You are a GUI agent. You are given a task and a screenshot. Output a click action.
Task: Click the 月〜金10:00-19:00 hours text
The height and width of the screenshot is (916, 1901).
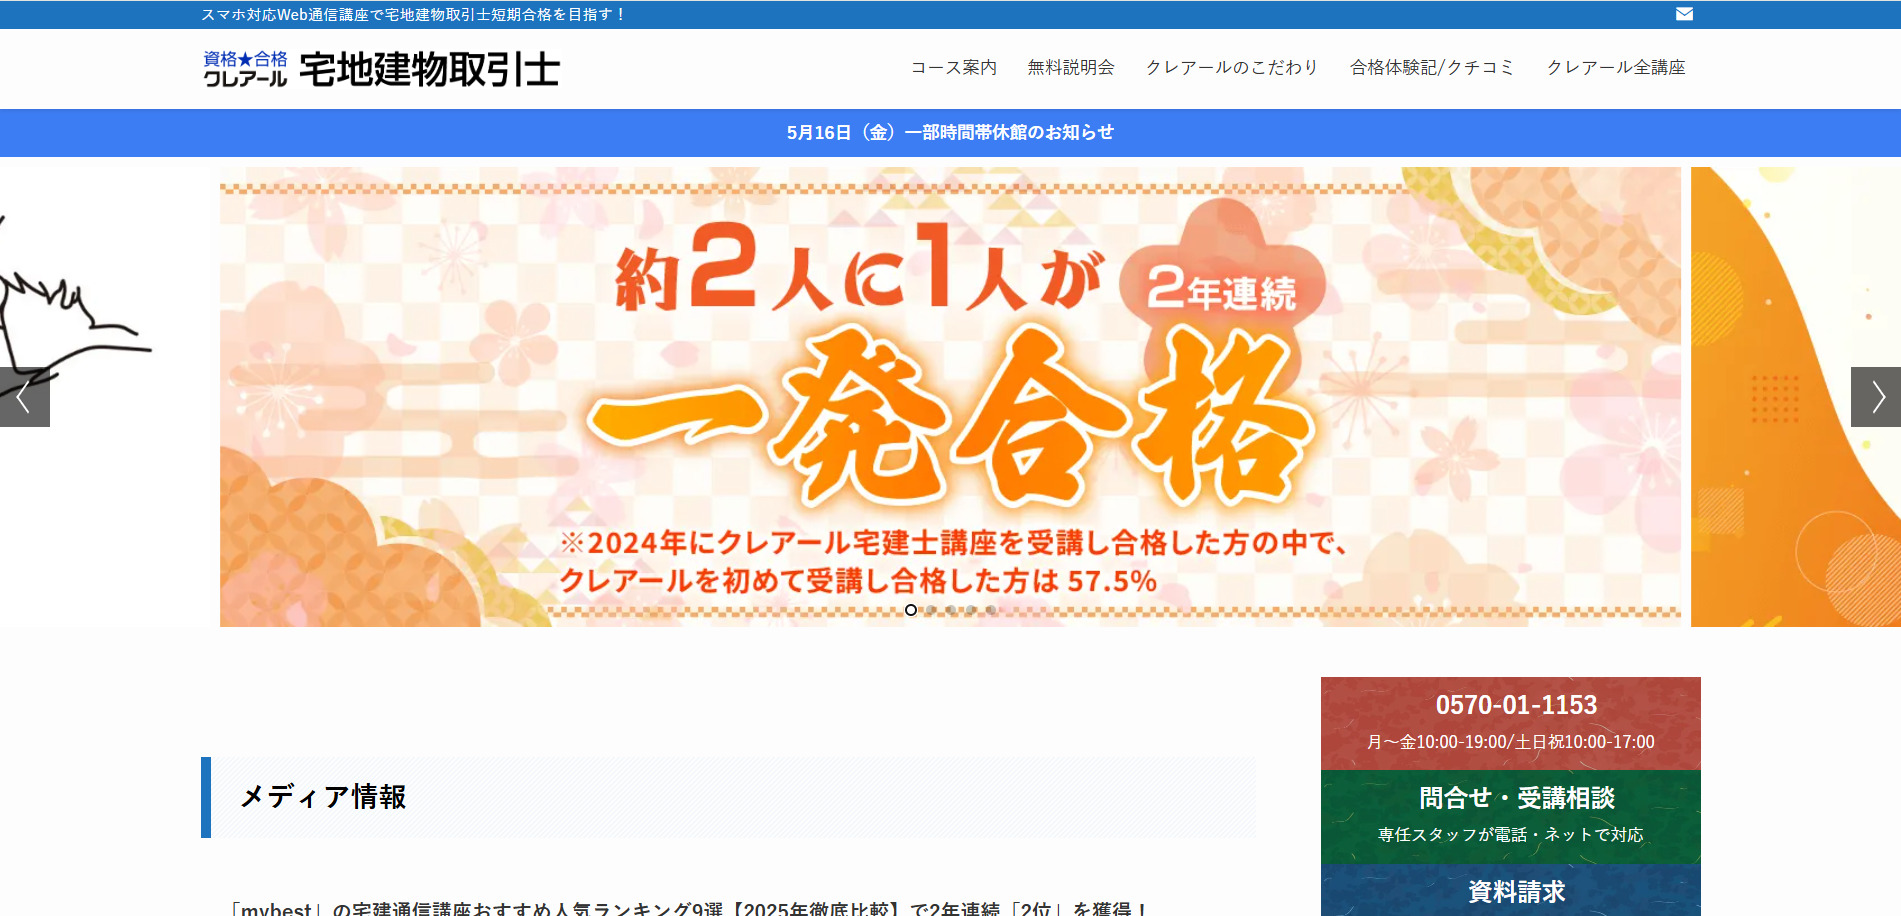pos(1511,742)
